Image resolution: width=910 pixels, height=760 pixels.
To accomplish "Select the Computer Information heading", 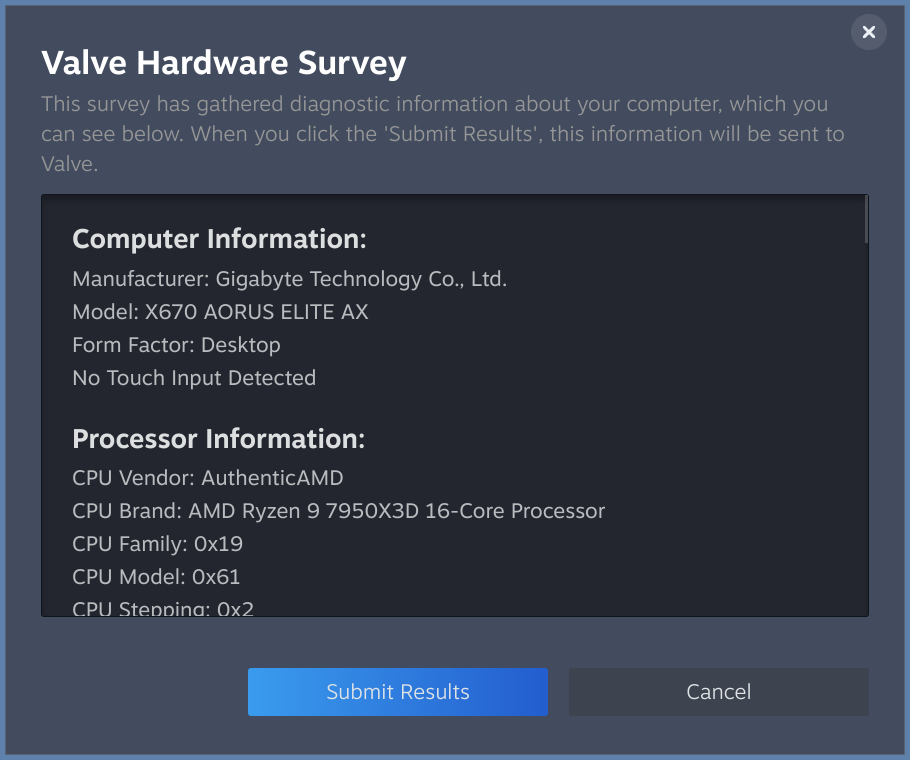I will [x=220, y=240].
